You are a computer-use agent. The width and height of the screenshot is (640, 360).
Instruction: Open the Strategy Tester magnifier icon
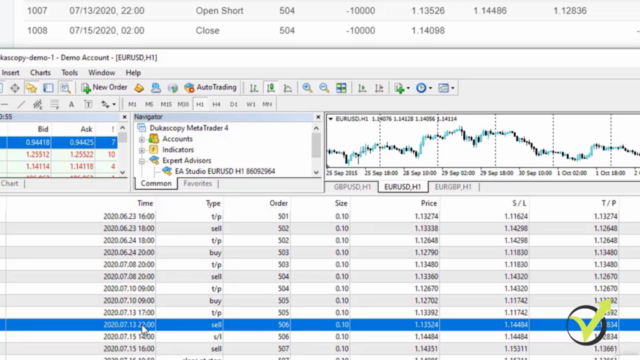click(65, 88)
